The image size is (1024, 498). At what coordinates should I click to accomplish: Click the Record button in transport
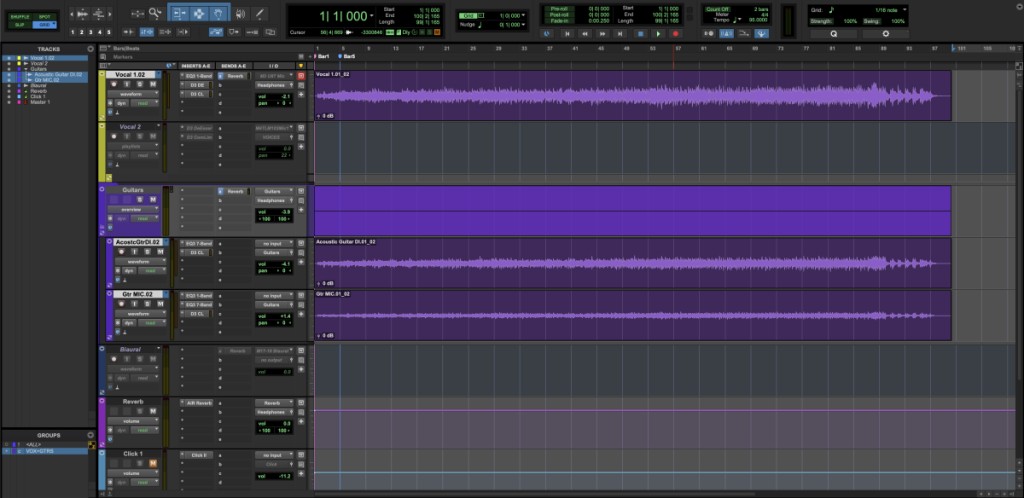pos(674,33)
